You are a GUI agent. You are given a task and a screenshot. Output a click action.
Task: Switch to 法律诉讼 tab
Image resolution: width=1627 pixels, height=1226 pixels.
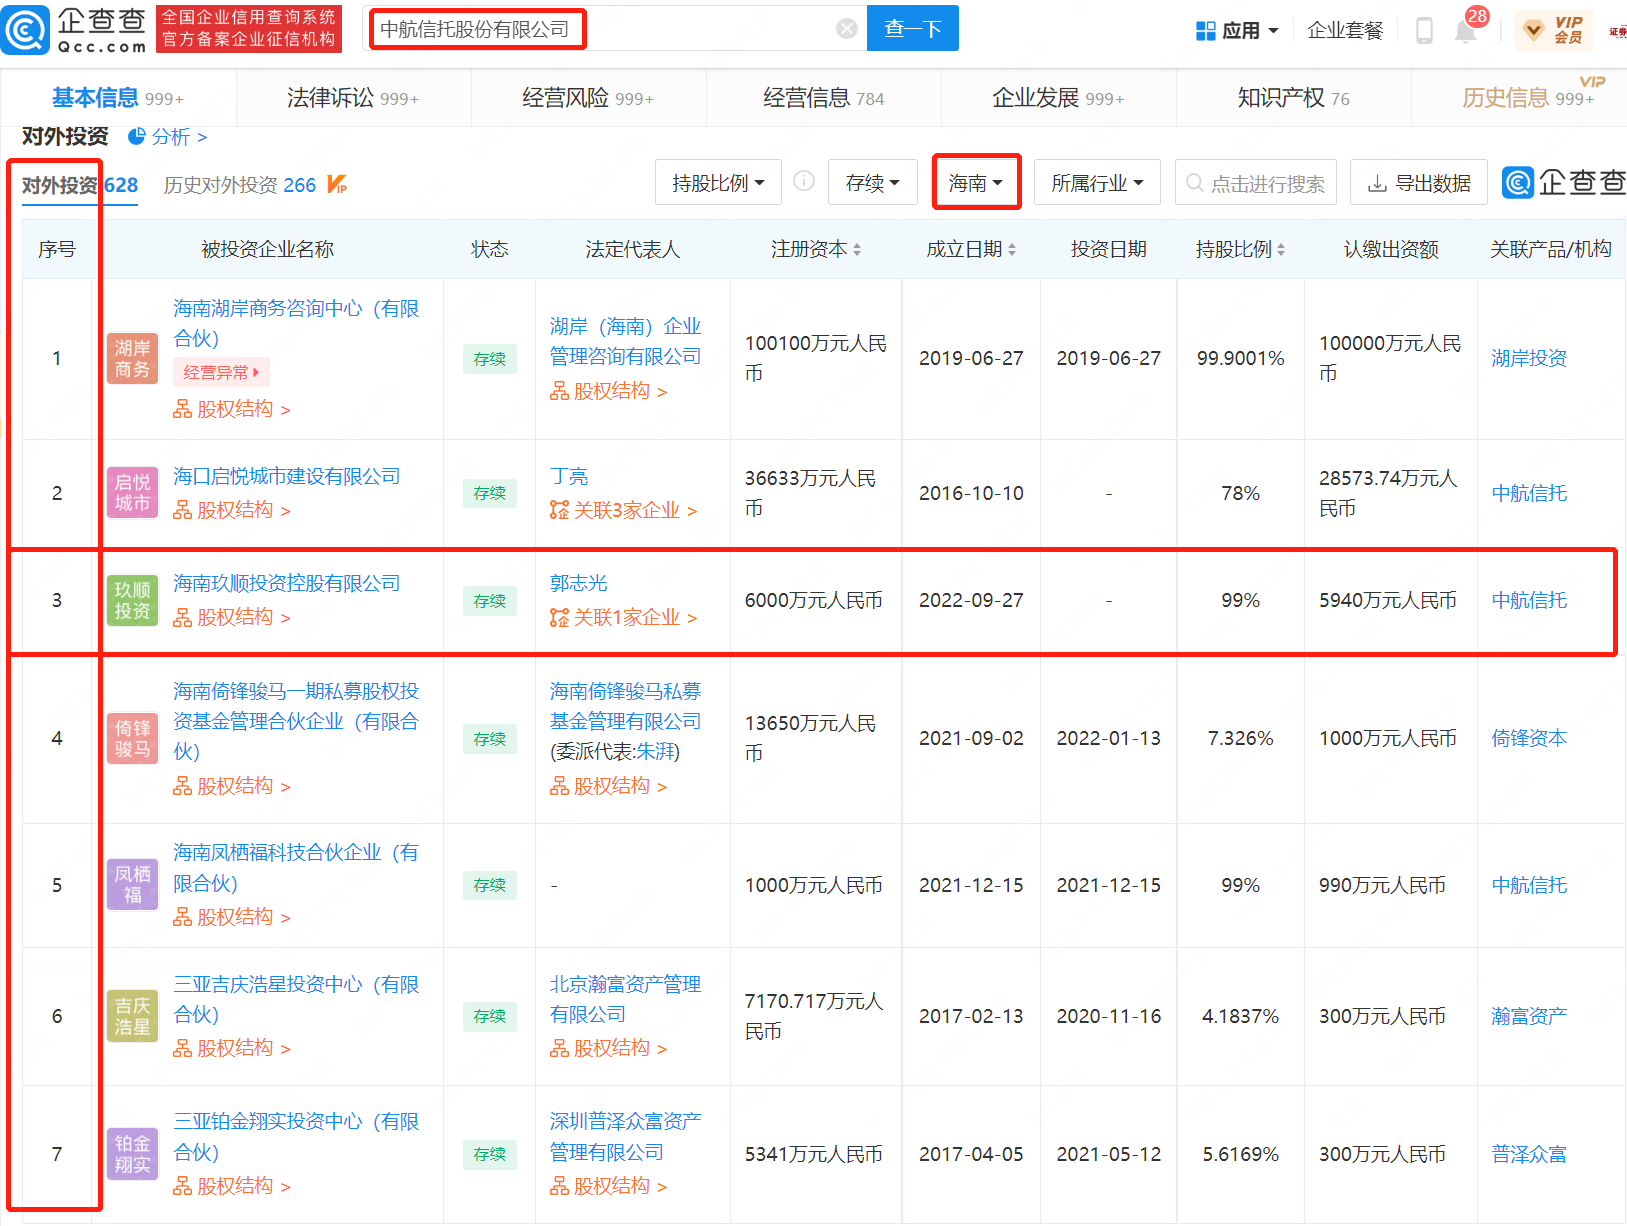pyautogui.click(x=352, y=98)
